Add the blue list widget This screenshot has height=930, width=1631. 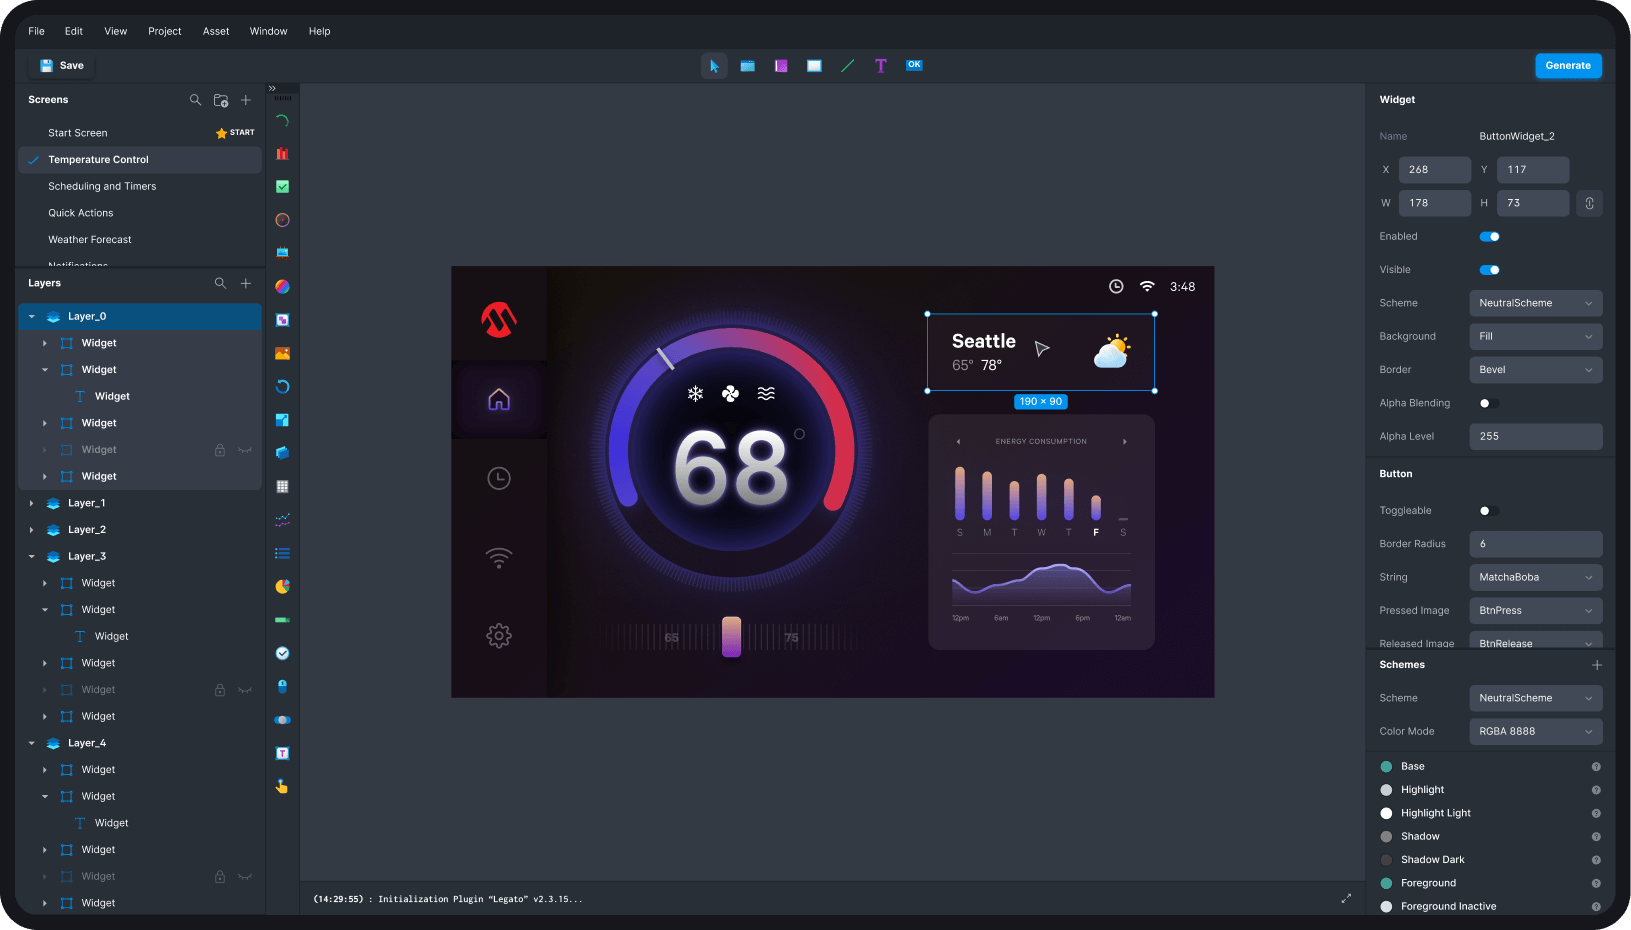(x=283, y=553)
